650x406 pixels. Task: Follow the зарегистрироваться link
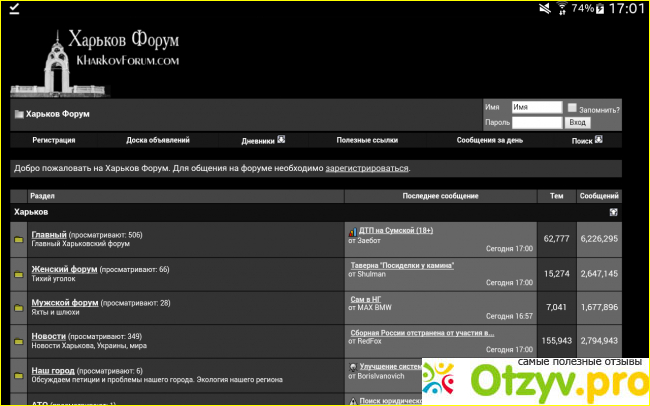click(367, 168)
